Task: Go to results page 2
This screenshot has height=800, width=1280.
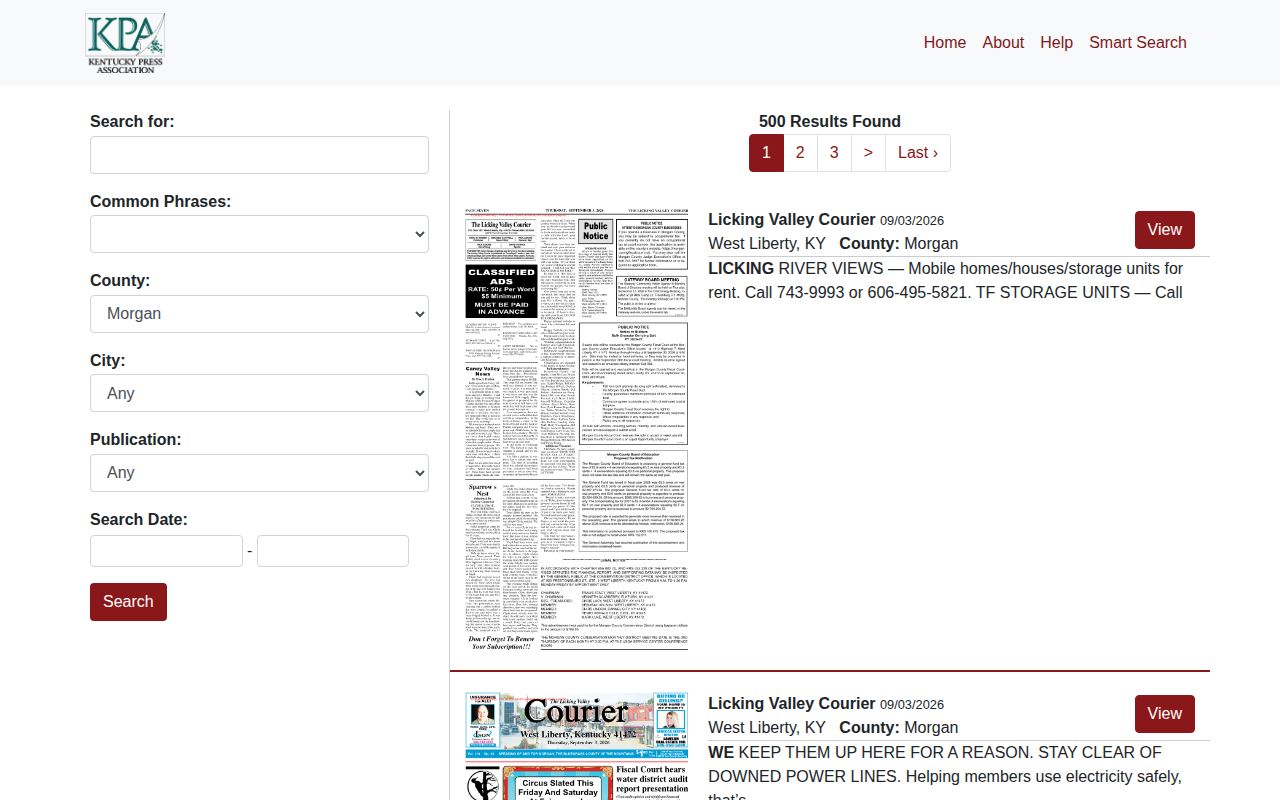Action: [x=800, y=153]
